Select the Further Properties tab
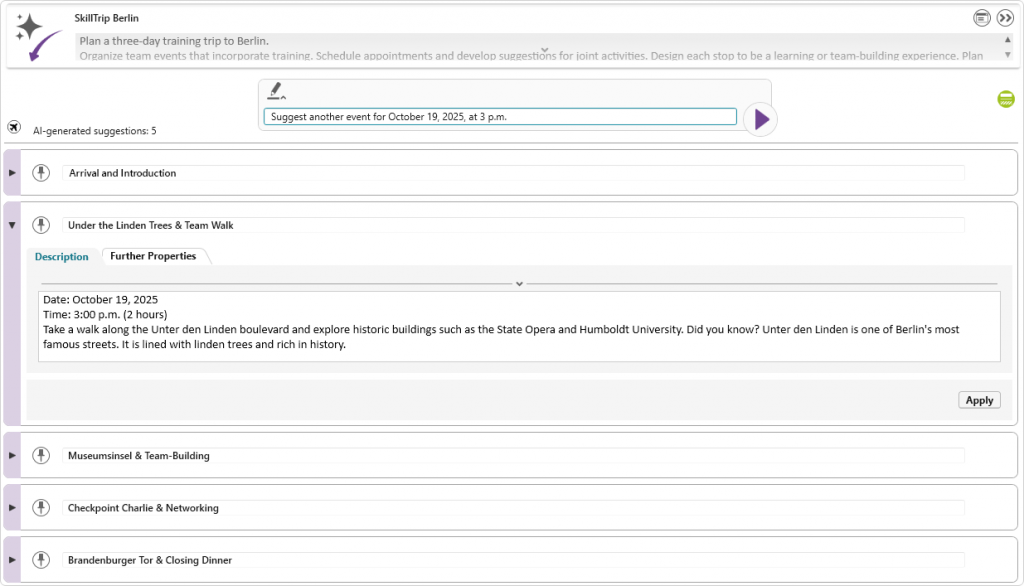Screen dimensions: 1024x586 (x=153, y=257)
